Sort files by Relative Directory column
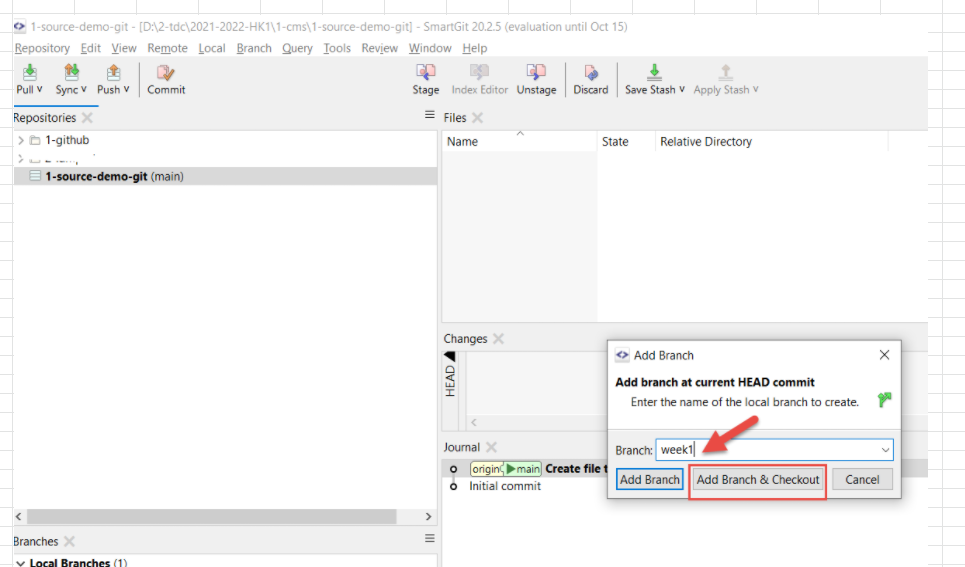This screenshot has height=567, width=965. click(771, 142)
